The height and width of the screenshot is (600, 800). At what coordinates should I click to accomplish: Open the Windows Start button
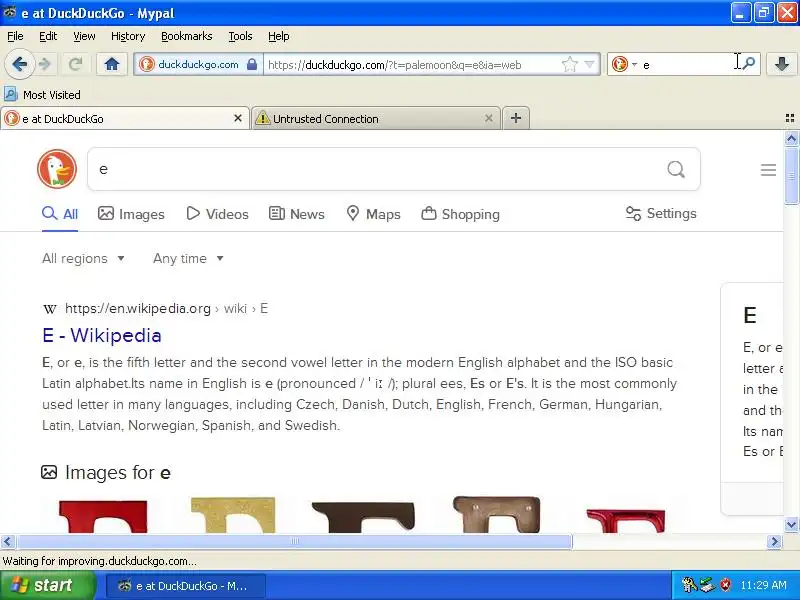click(48, 585)
